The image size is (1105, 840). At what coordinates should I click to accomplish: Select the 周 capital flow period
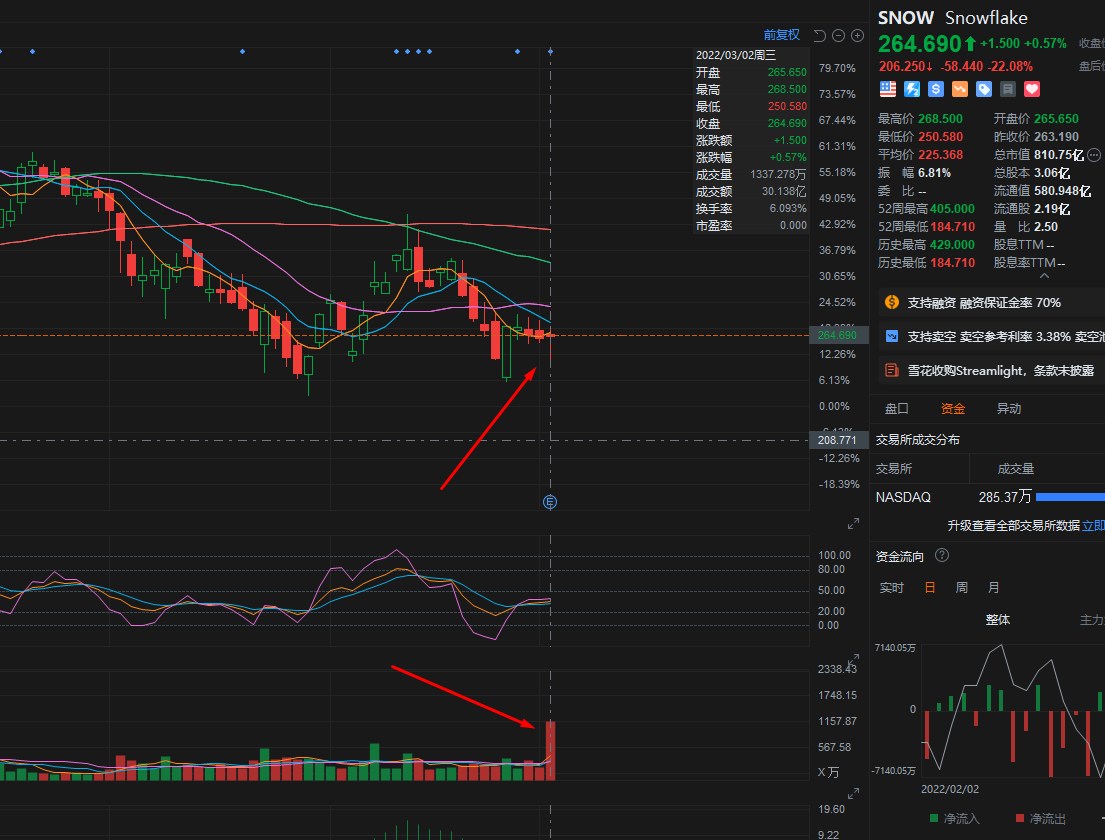coord(961,588)
